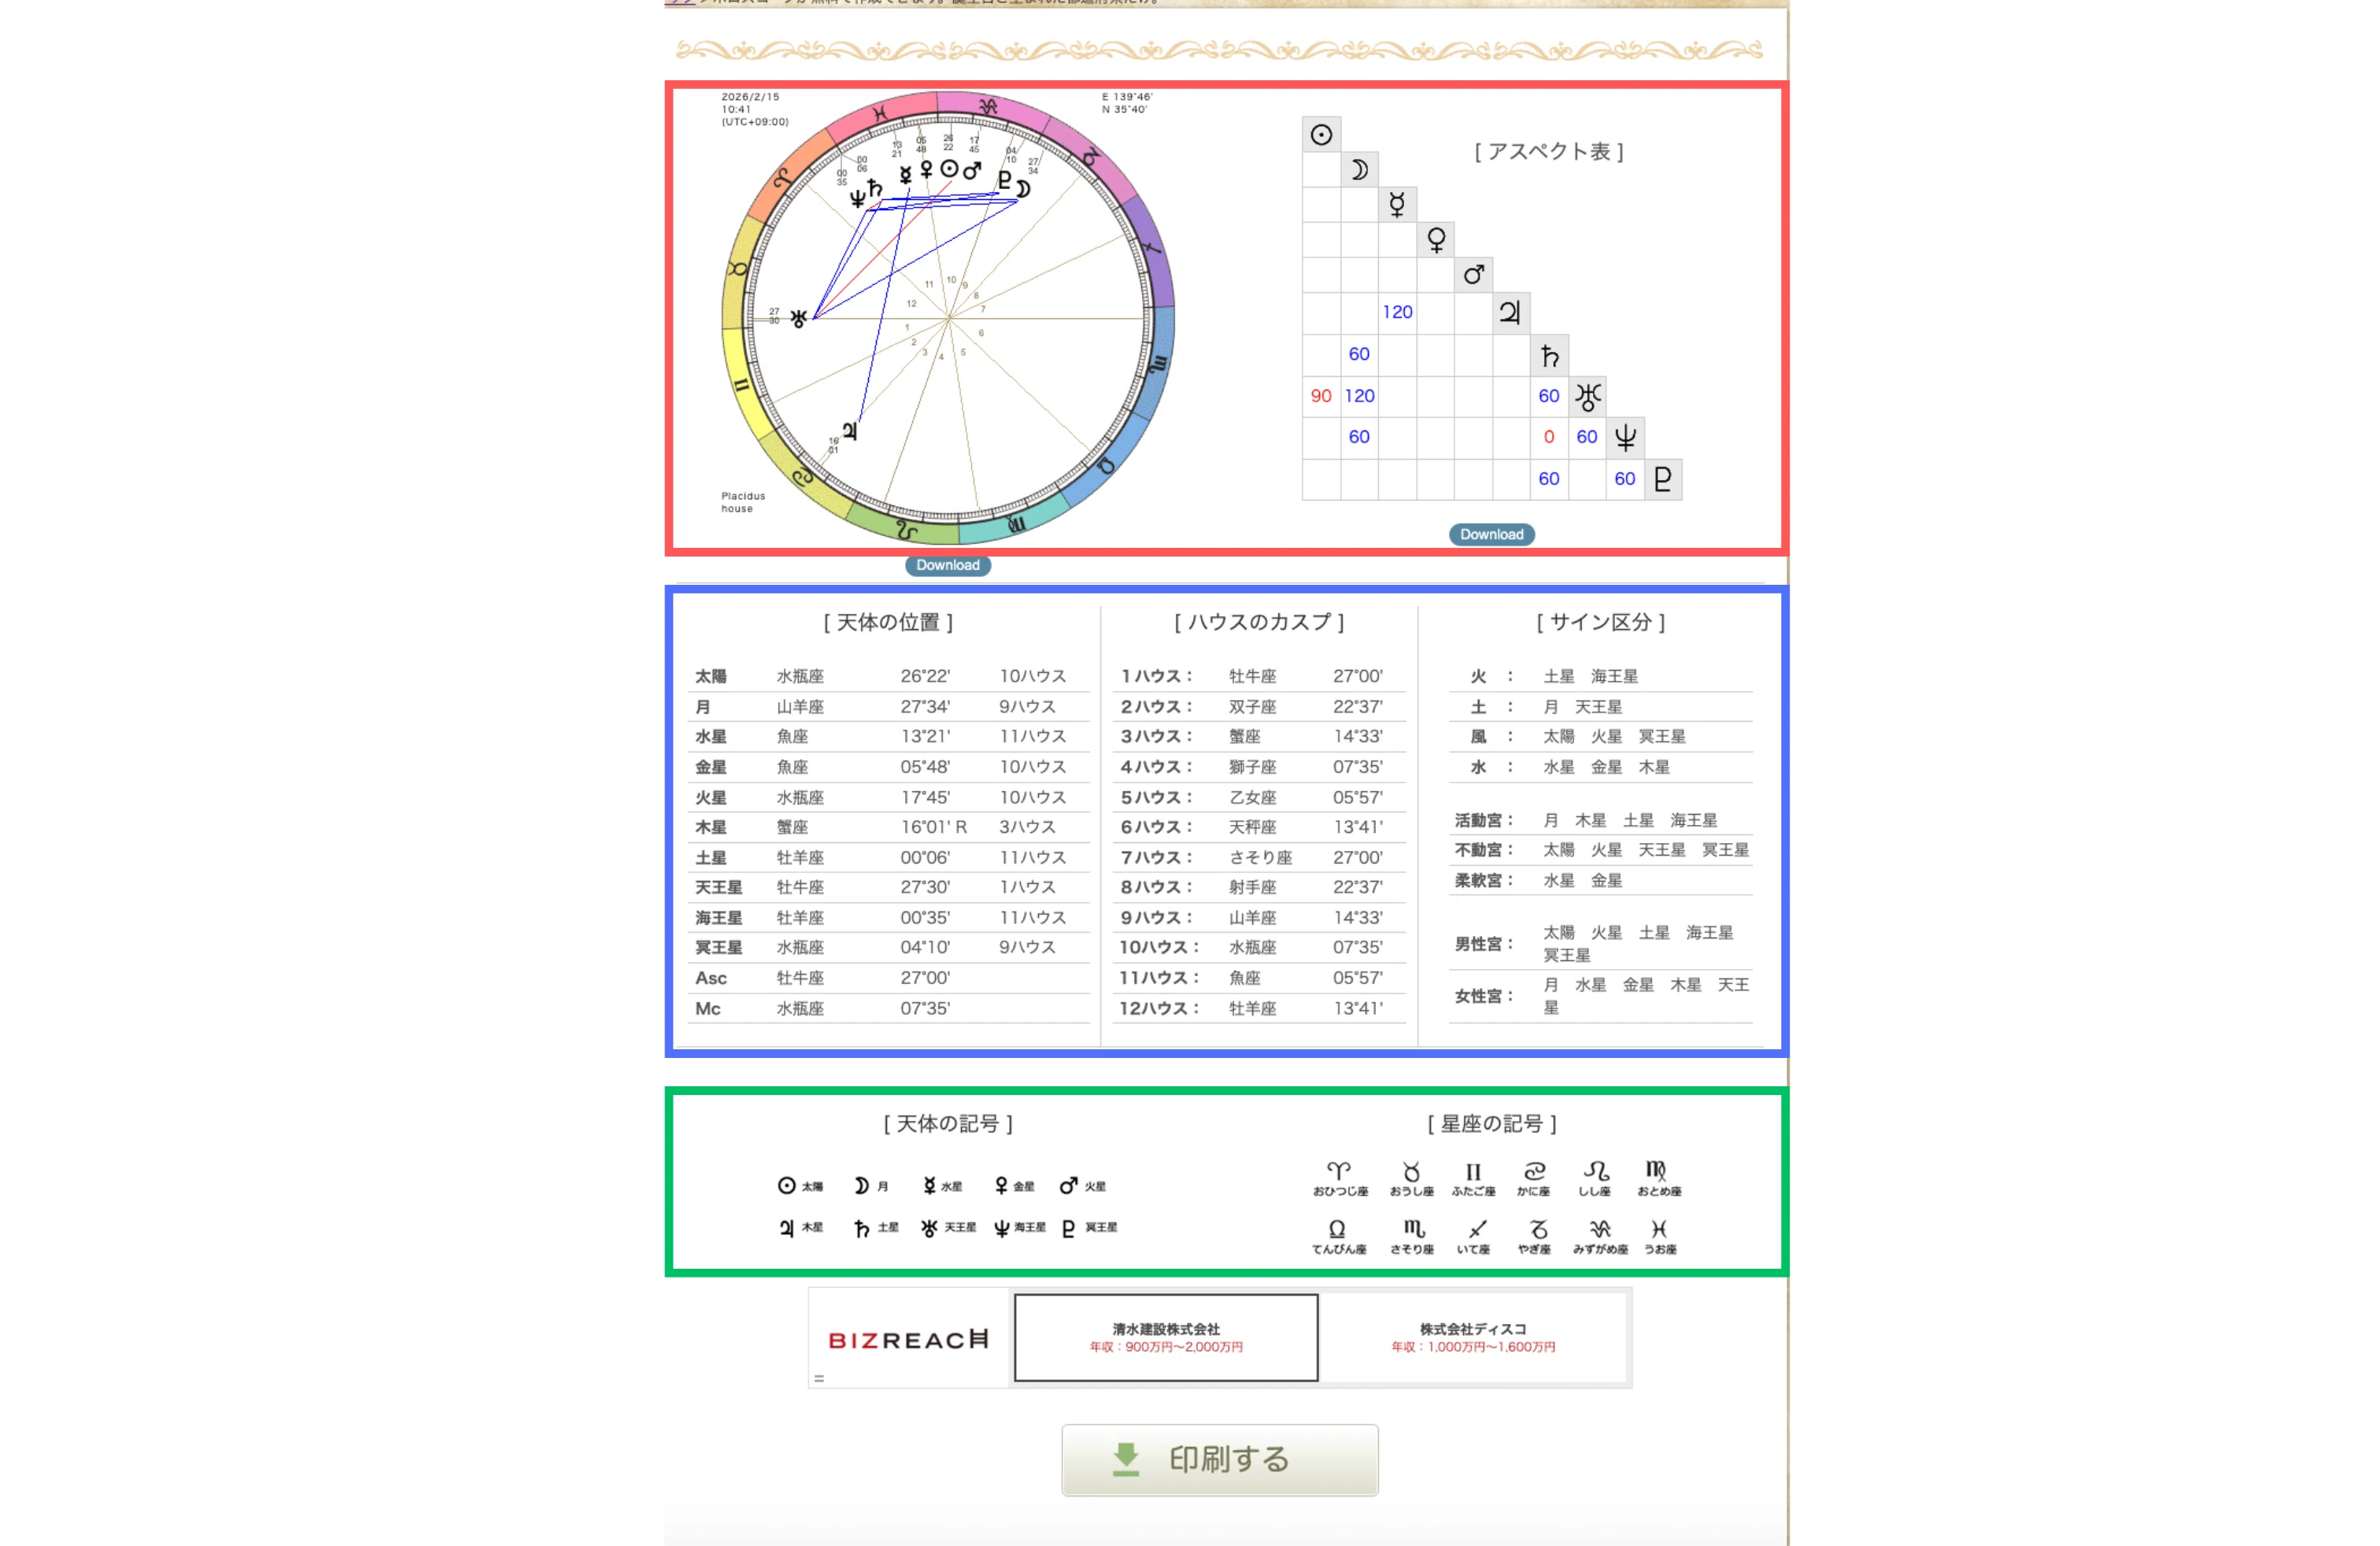2380x1546 pixels.
Task: Click the Pluto glyph in the aspect table
Action: click(1663, 479)
